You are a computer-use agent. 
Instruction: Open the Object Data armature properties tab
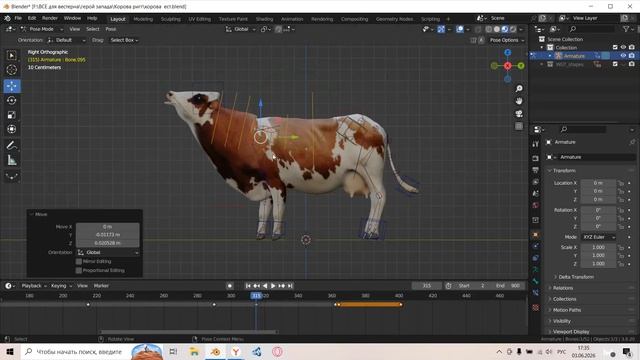coord(536,270)
